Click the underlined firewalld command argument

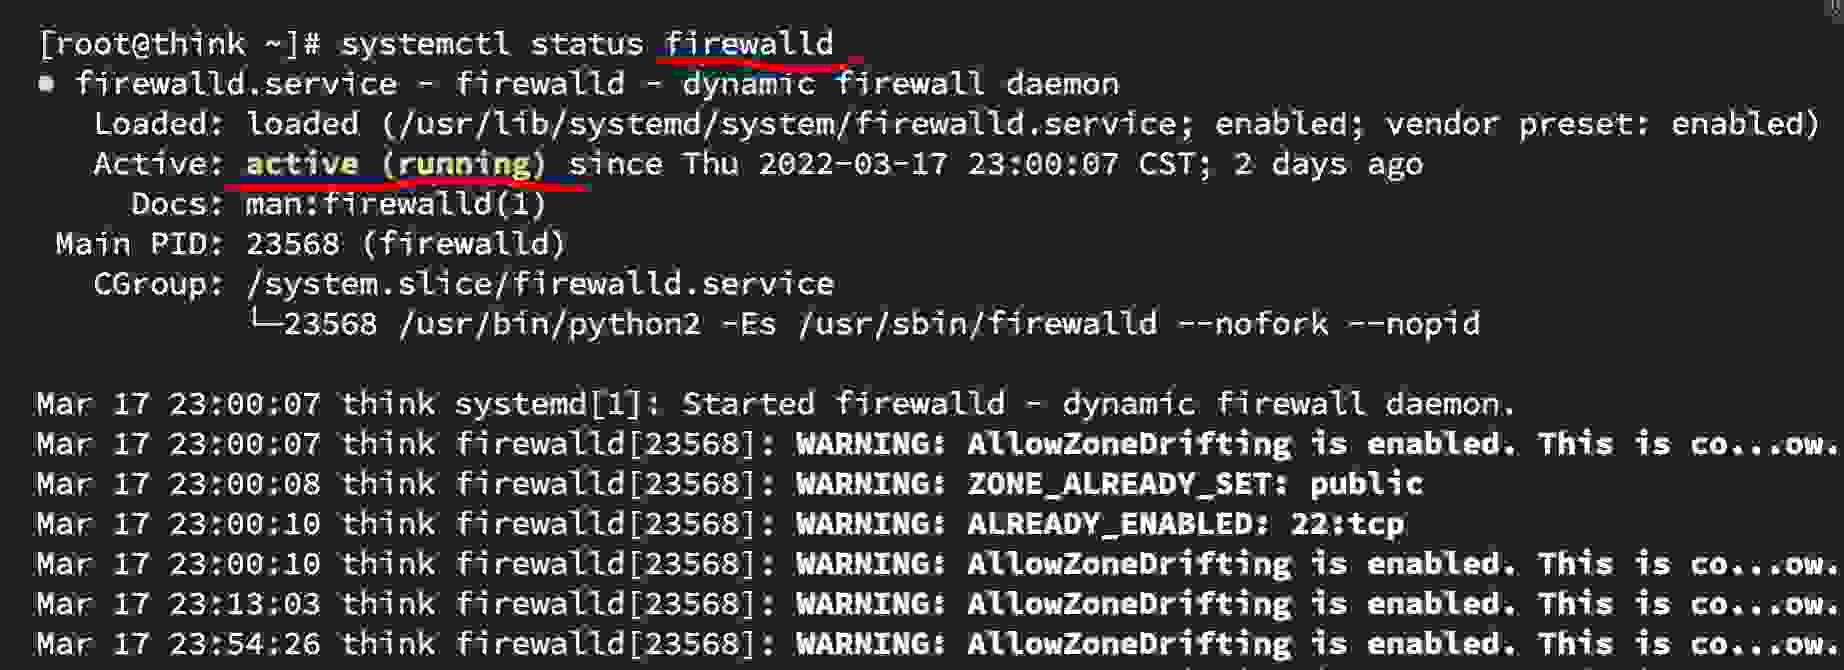tap(749, 44)
